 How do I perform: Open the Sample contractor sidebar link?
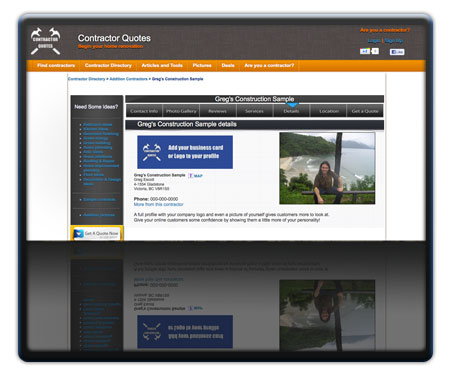(99, 199)
